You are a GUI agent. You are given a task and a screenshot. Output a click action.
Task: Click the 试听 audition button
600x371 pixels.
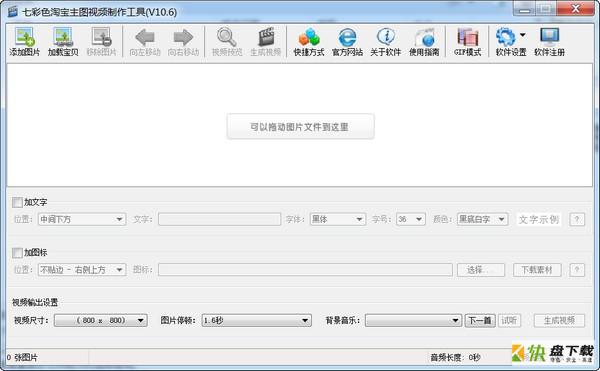[x=509, y=320]
